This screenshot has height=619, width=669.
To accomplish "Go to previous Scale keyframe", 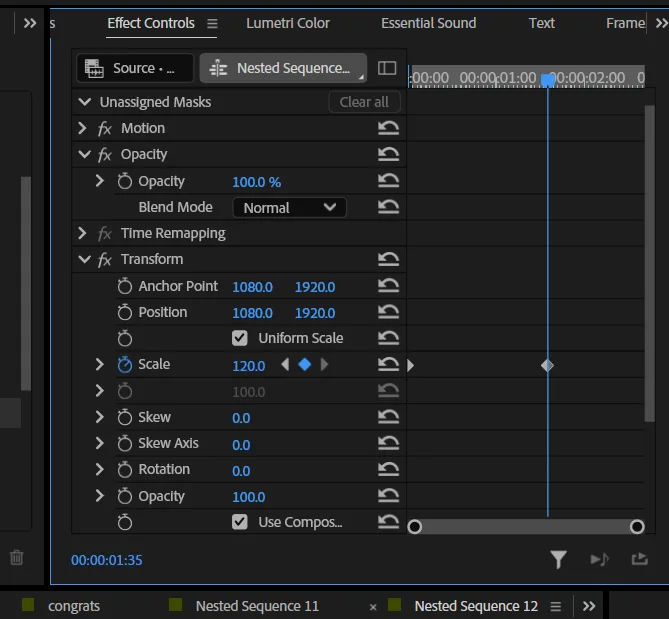I will (x=285, y=365).
